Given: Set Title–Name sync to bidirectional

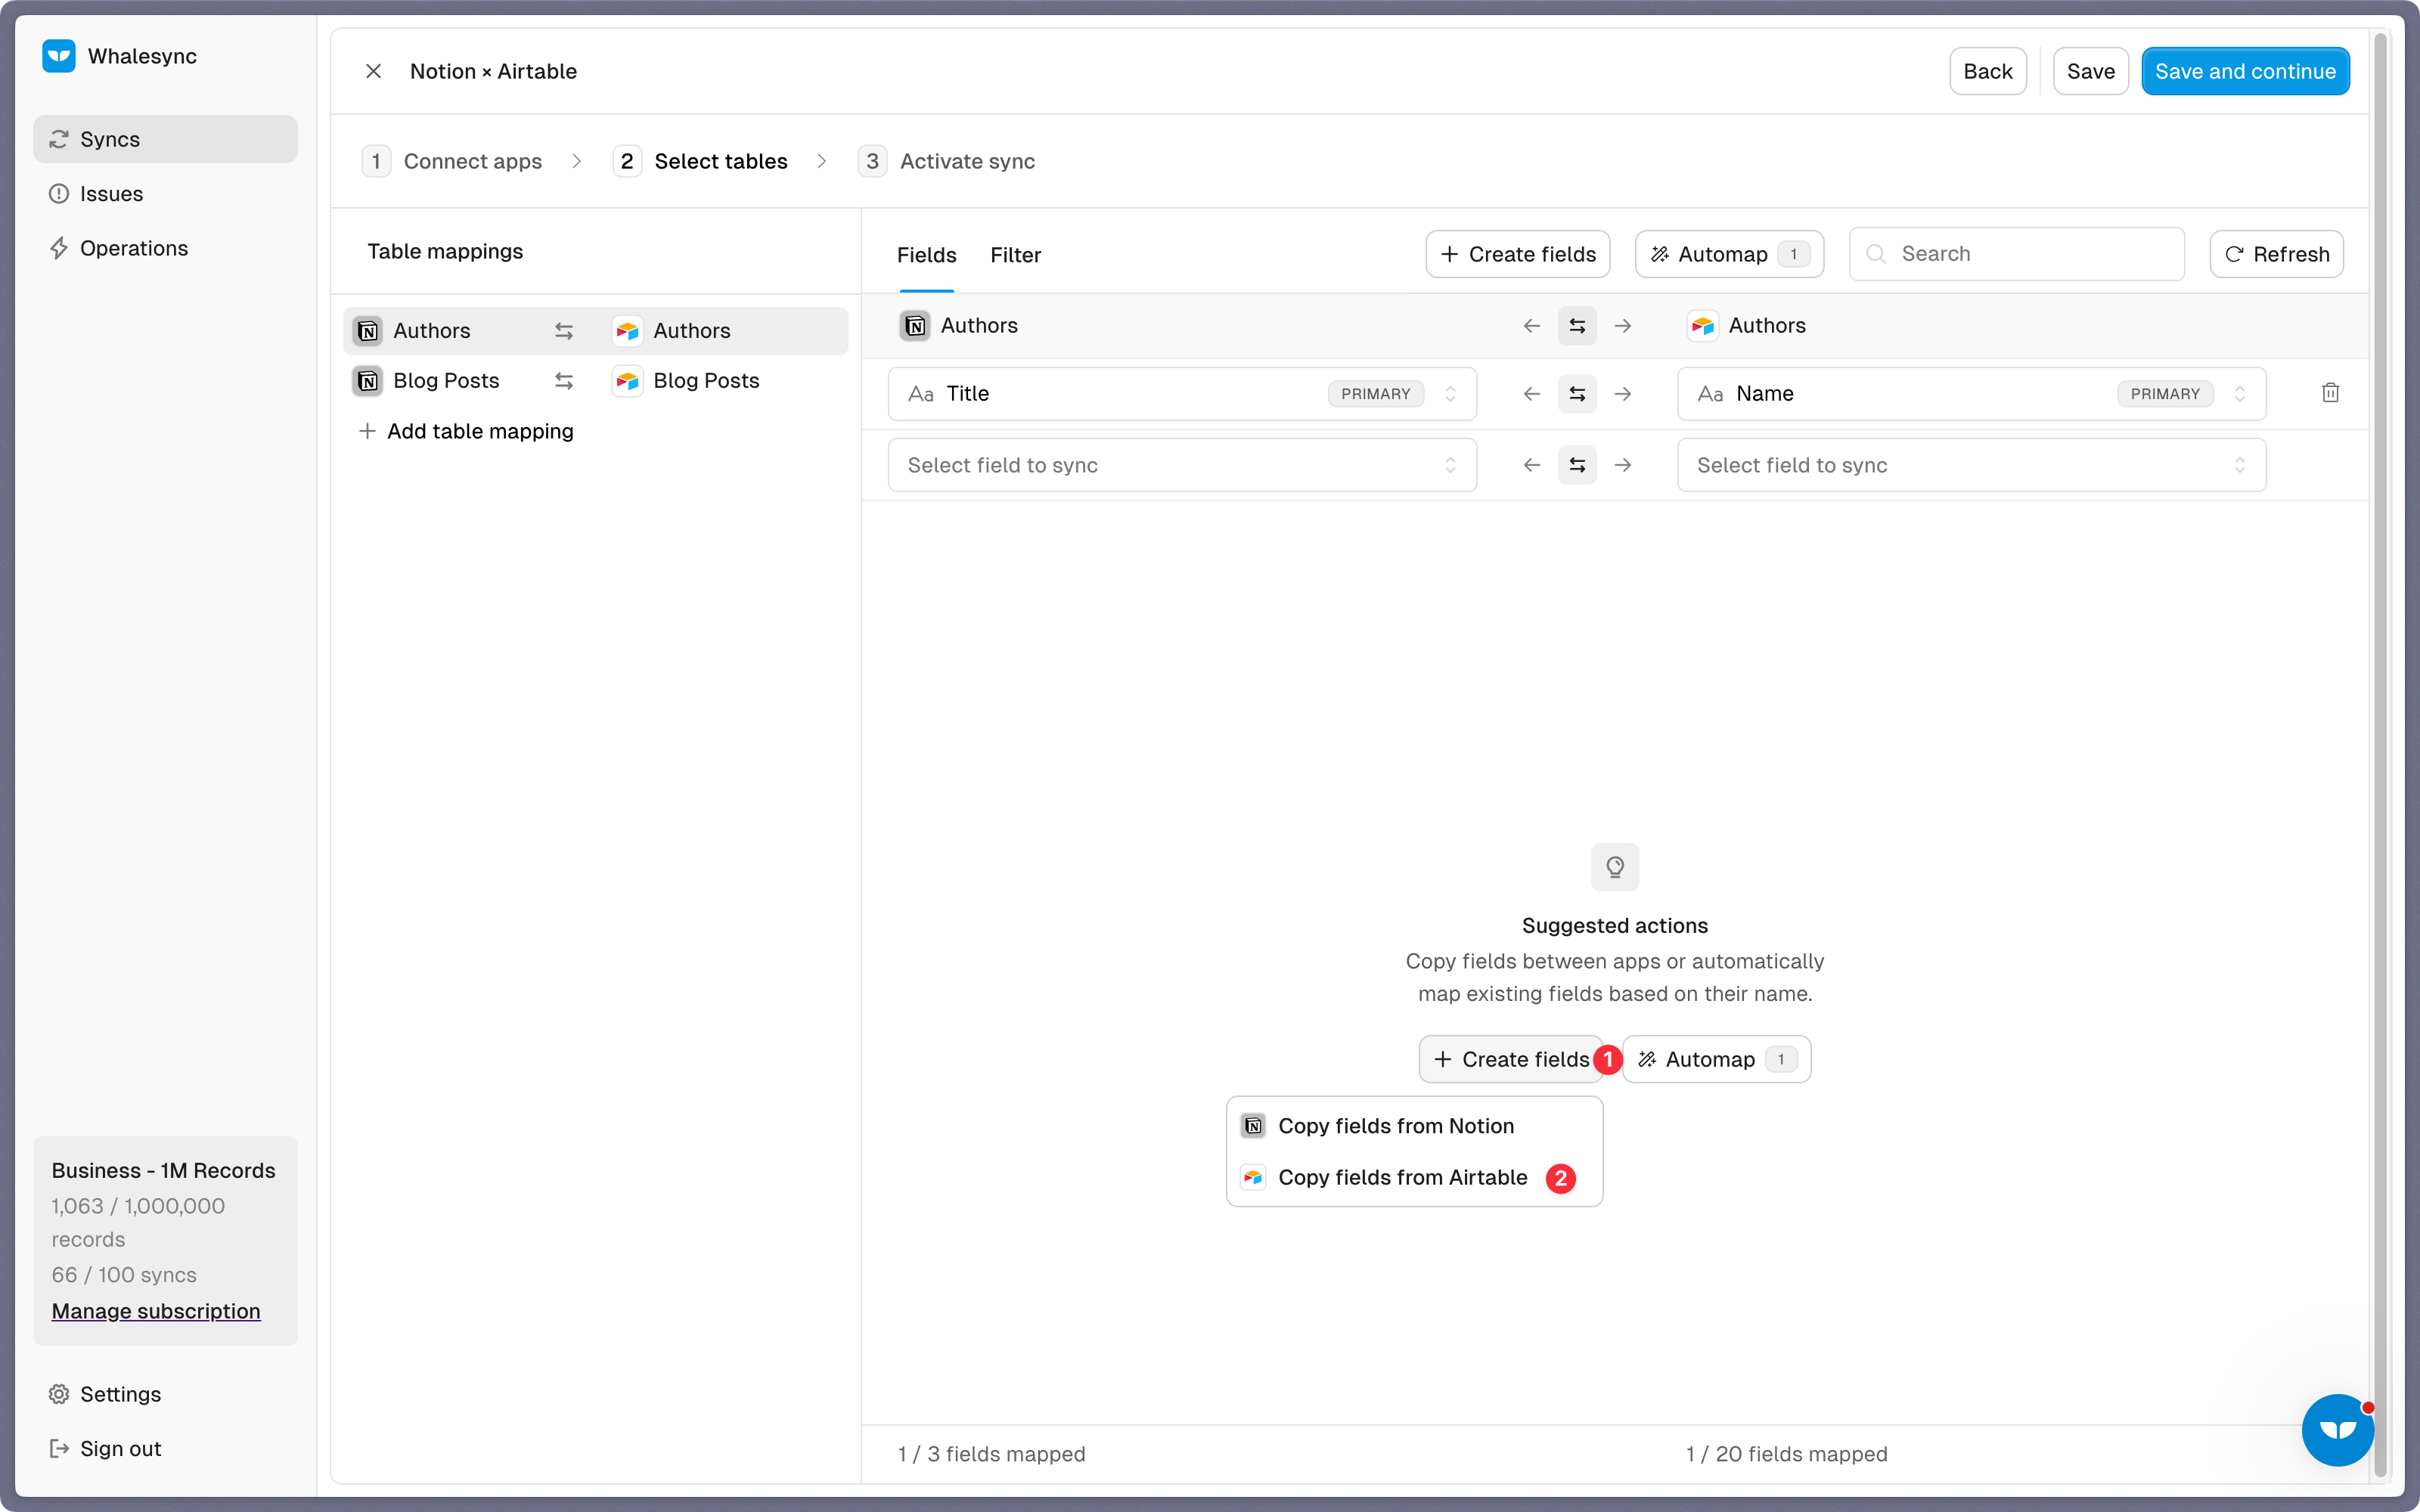Looking at the screenshot, I should point(1577,394).
